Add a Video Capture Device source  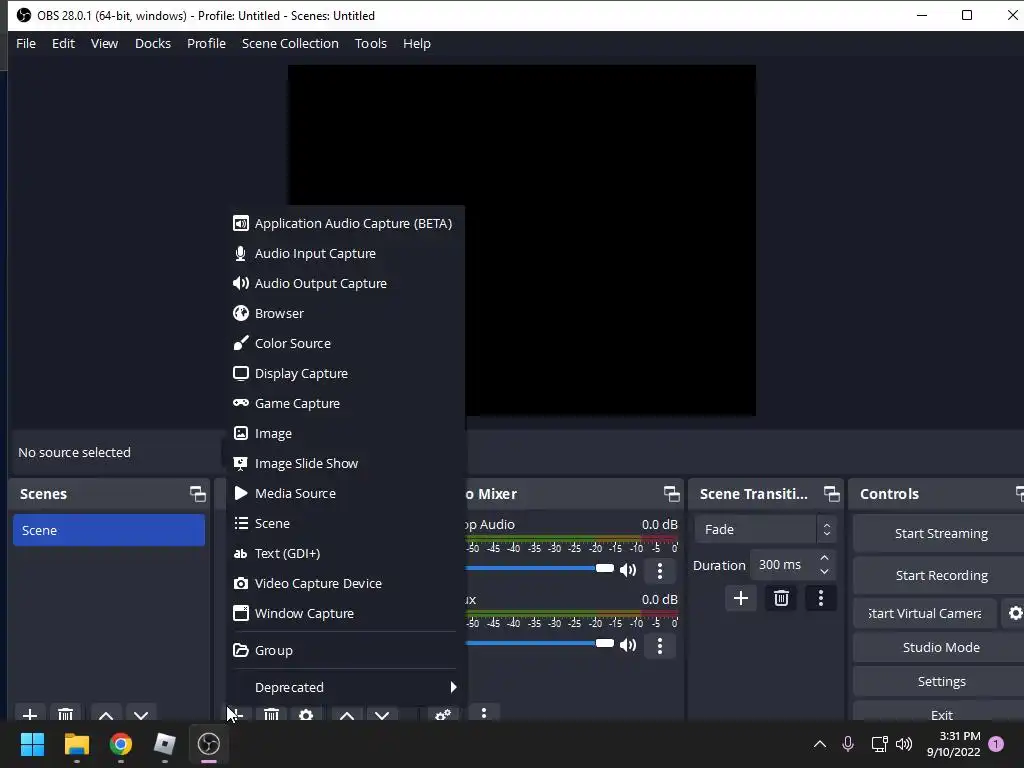click(345, 584)
